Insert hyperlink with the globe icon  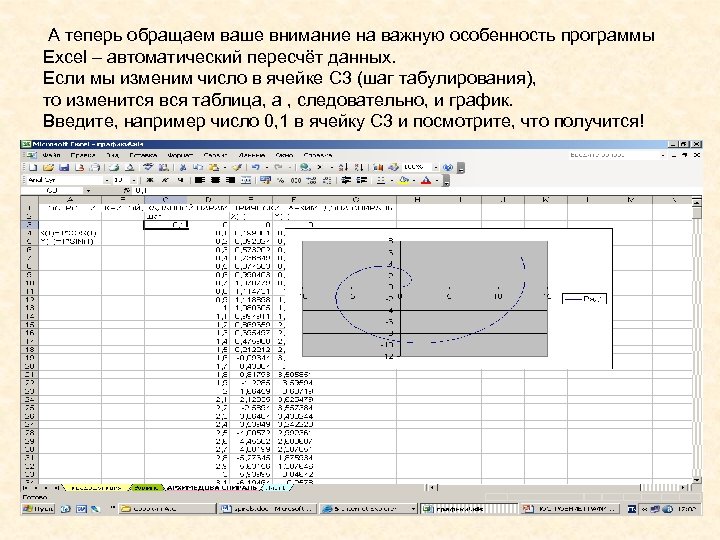(x=304, y=167)
